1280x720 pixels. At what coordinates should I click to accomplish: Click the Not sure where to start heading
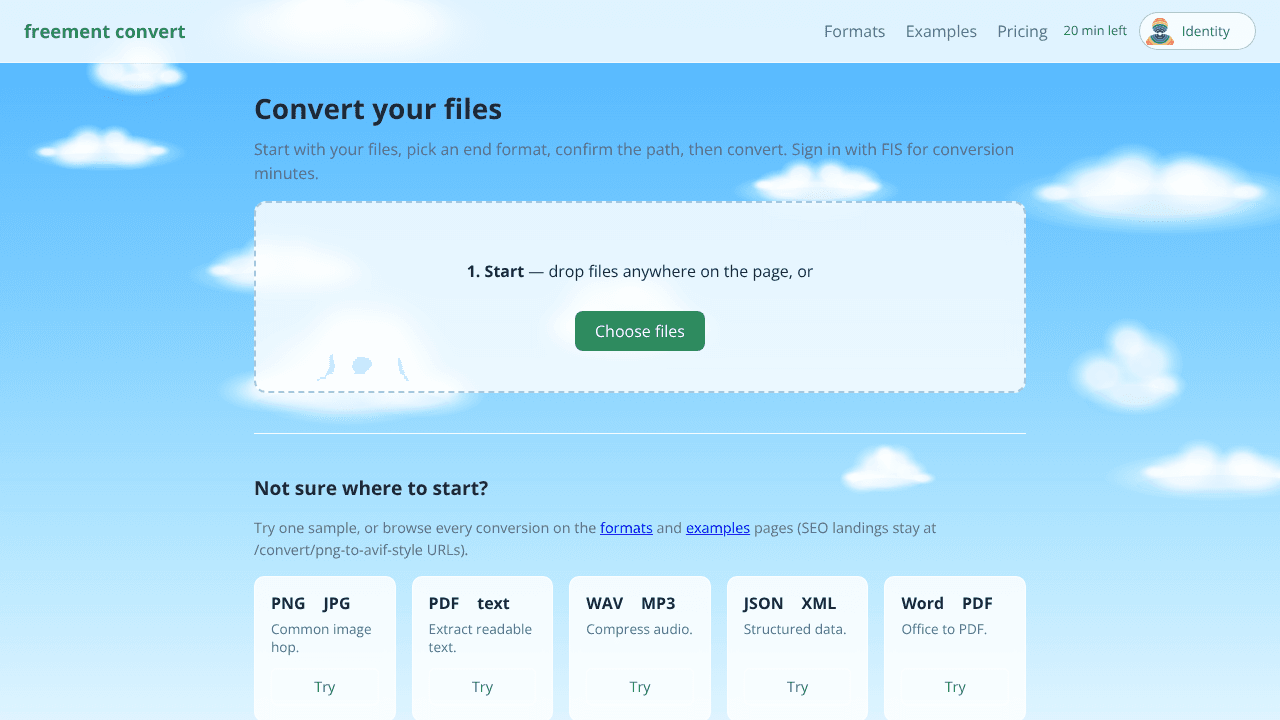[371, 488]
